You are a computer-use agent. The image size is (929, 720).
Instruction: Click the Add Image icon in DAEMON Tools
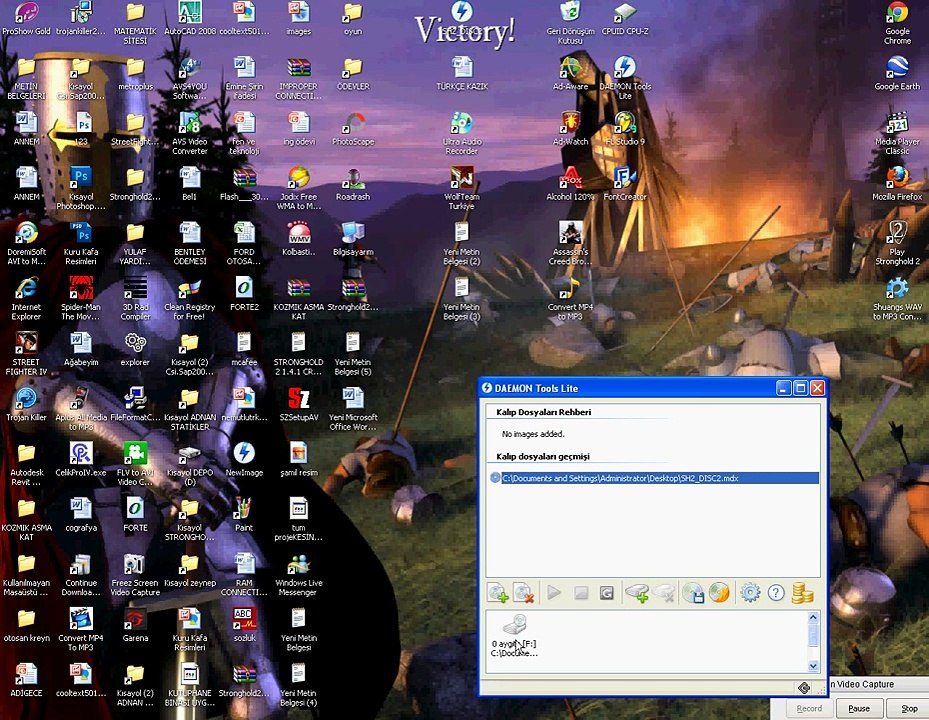pos(498,593)
